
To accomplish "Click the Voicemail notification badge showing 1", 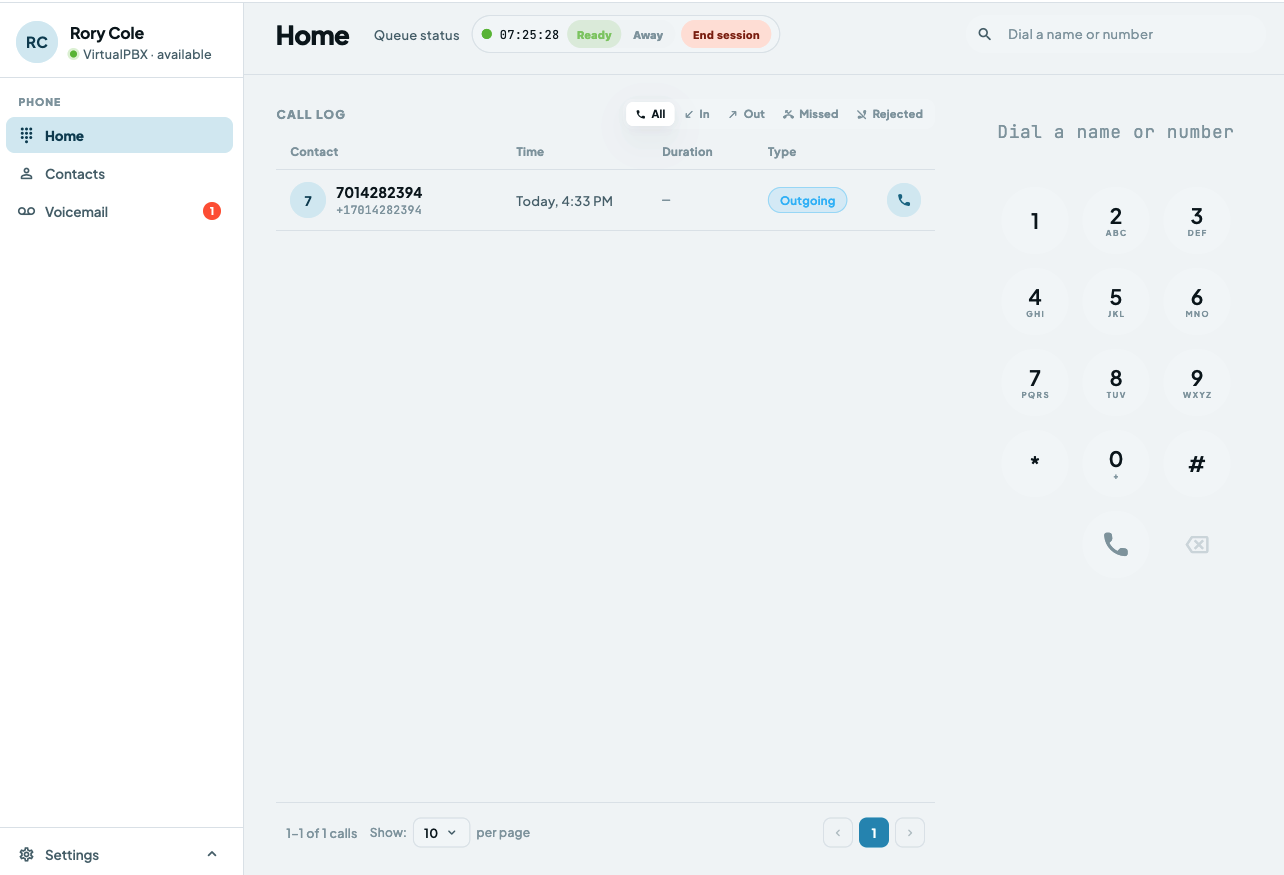I will point(212,211).
